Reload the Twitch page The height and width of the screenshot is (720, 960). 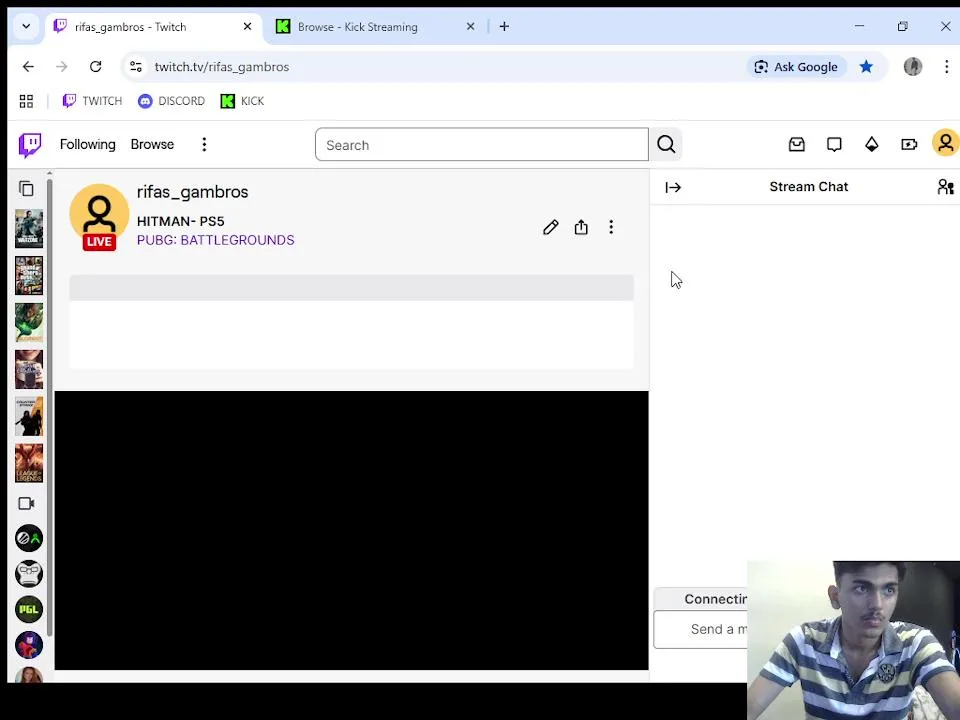[x=96, y=67]
